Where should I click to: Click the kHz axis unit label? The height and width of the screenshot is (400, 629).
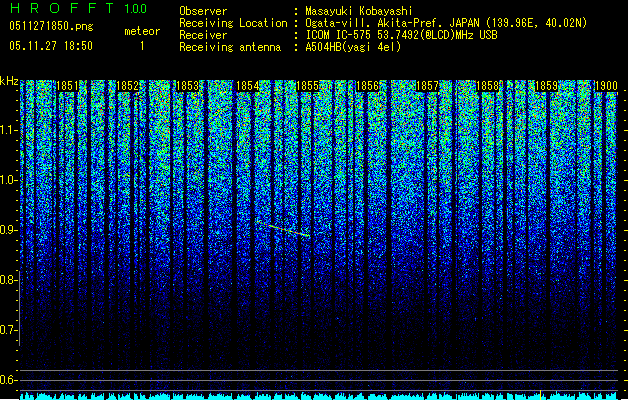tap(9, 81)
